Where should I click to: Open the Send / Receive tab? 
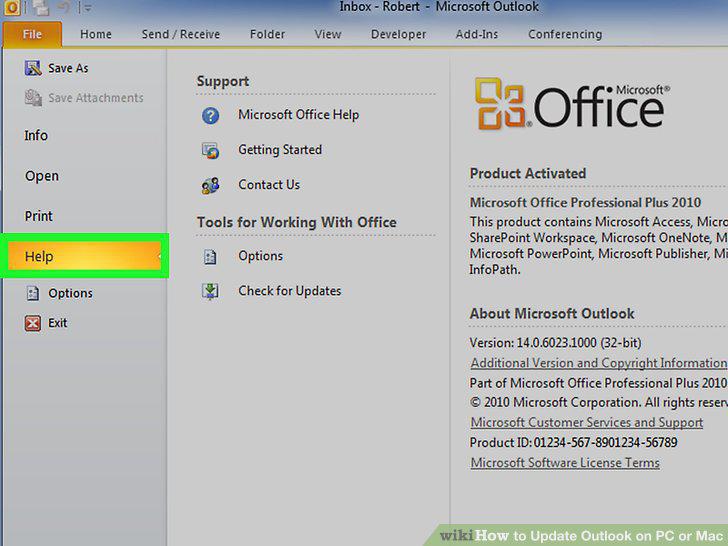(x=181, y=34)
